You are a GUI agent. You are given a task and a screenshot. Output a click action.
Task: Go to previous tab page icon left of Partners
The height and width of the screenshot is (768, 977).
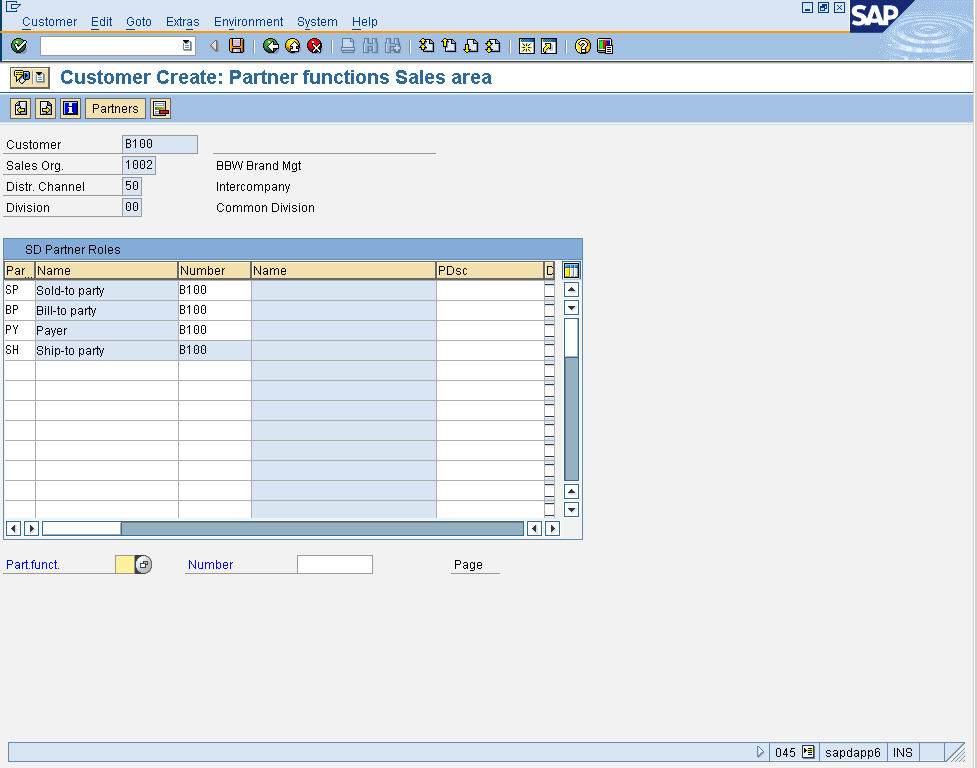click(21, 108)
